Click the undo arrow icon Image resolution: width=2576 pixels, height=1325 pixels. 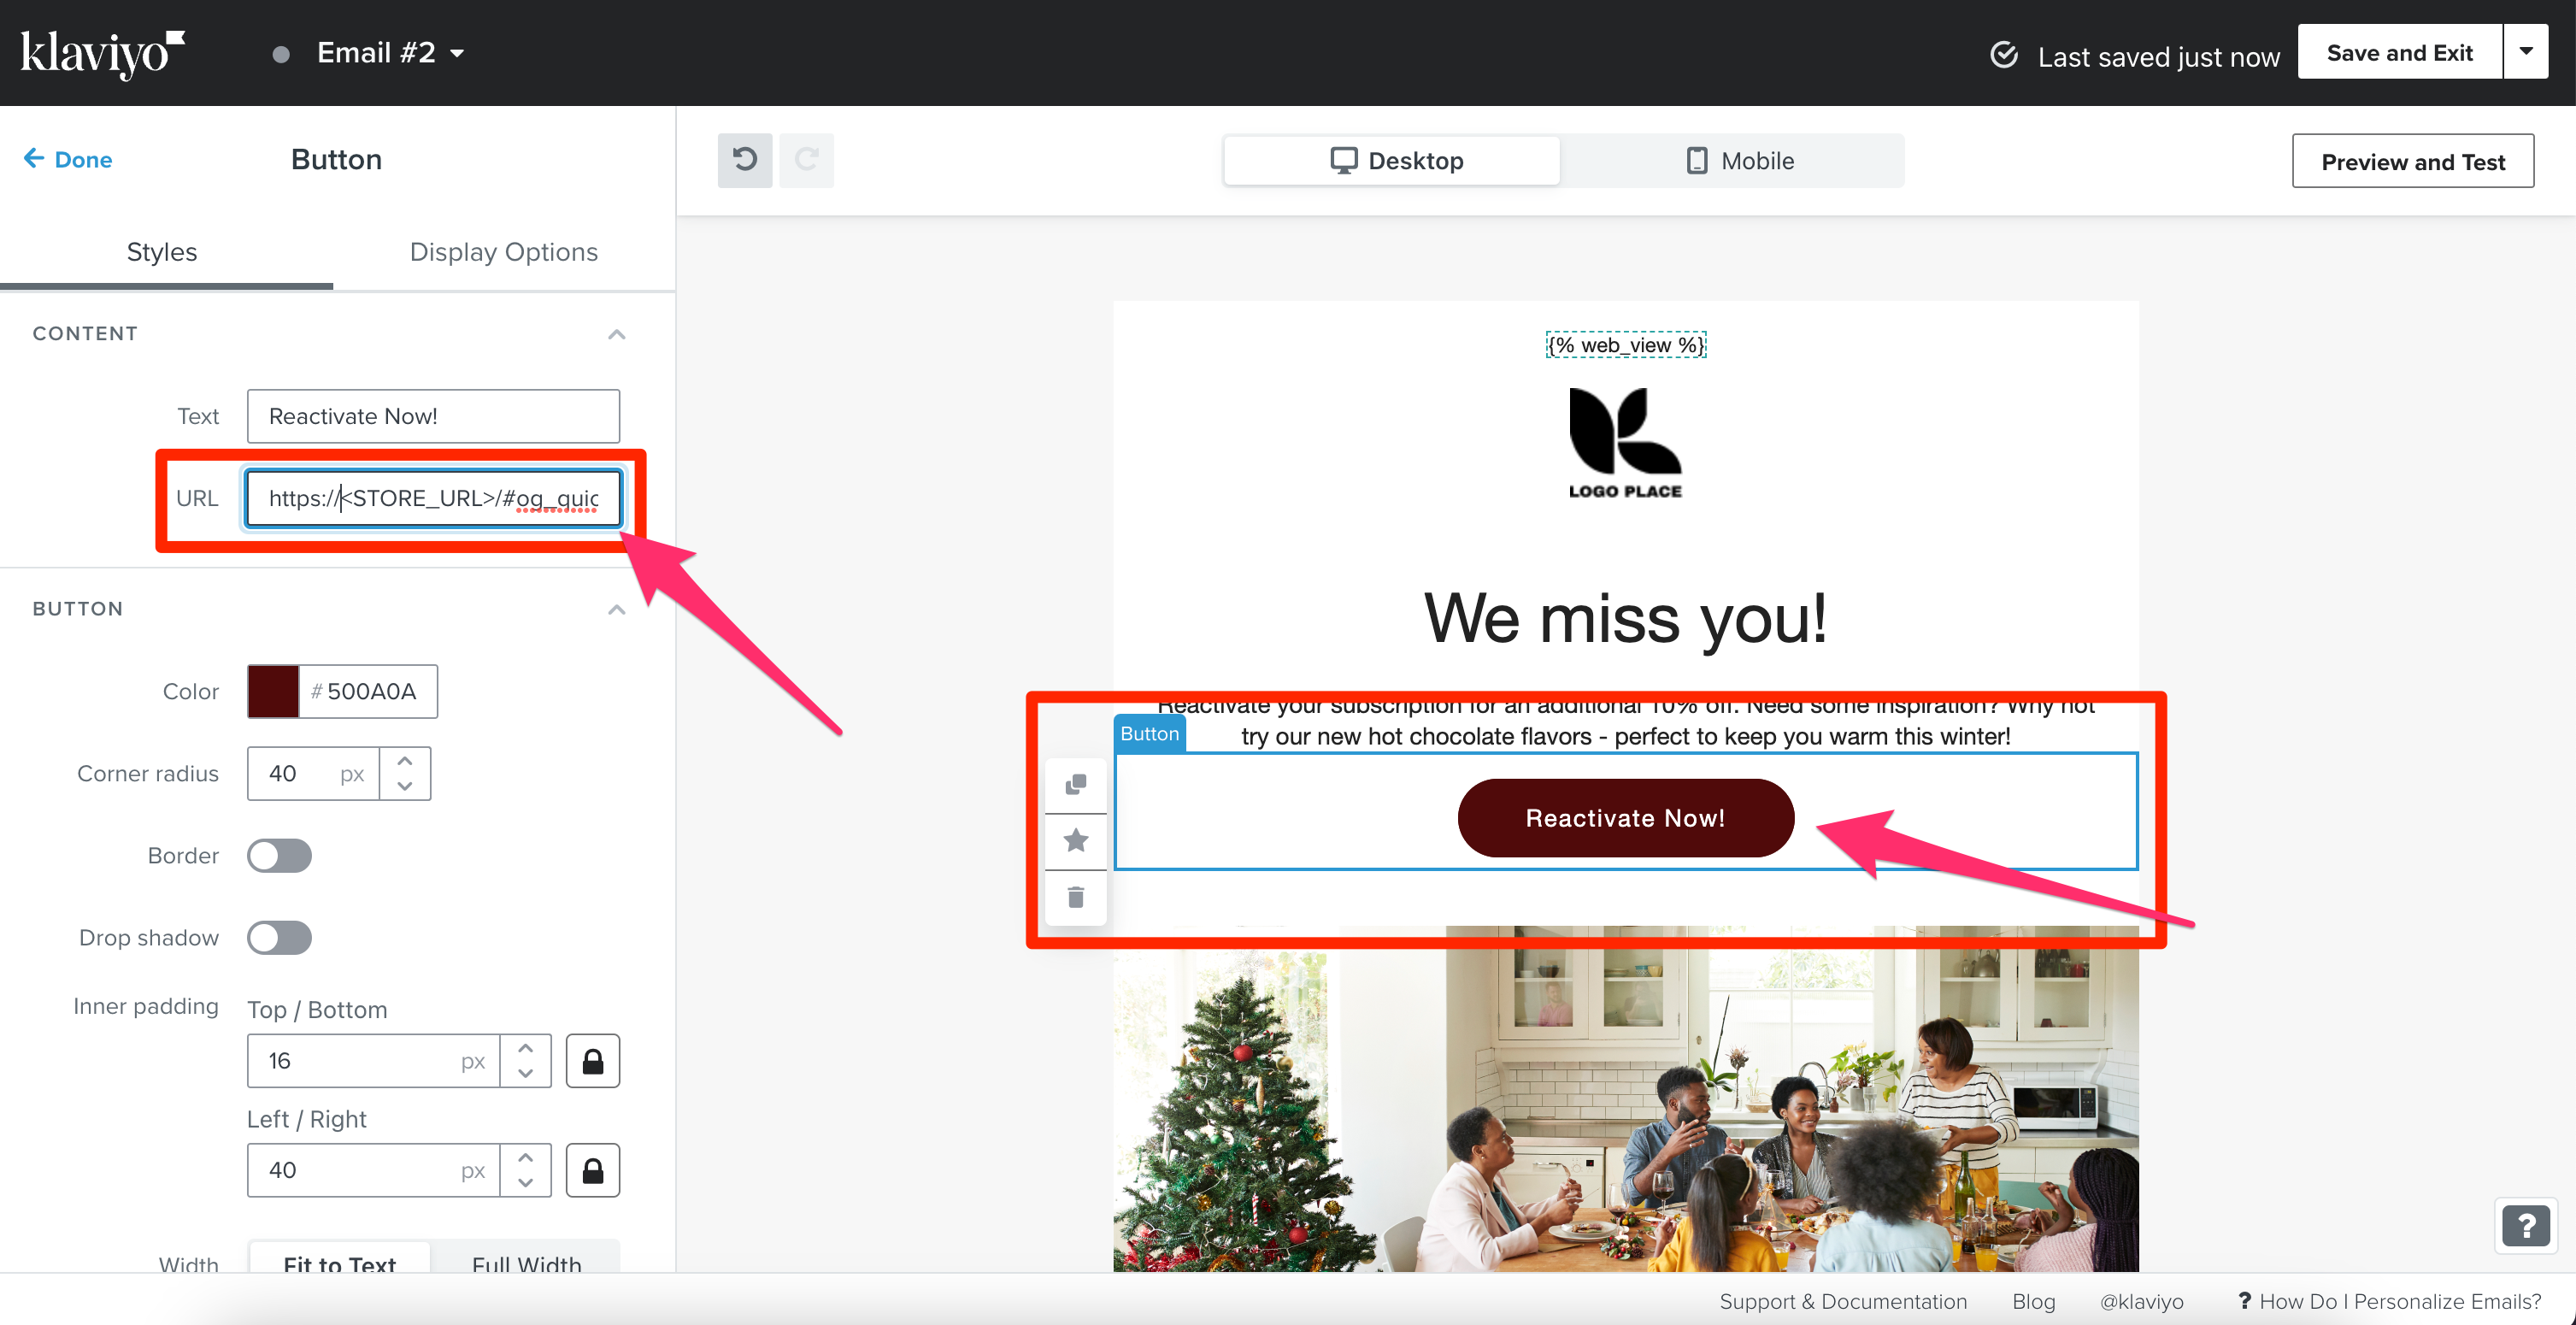pyautogui.click(x=744, y=160)
